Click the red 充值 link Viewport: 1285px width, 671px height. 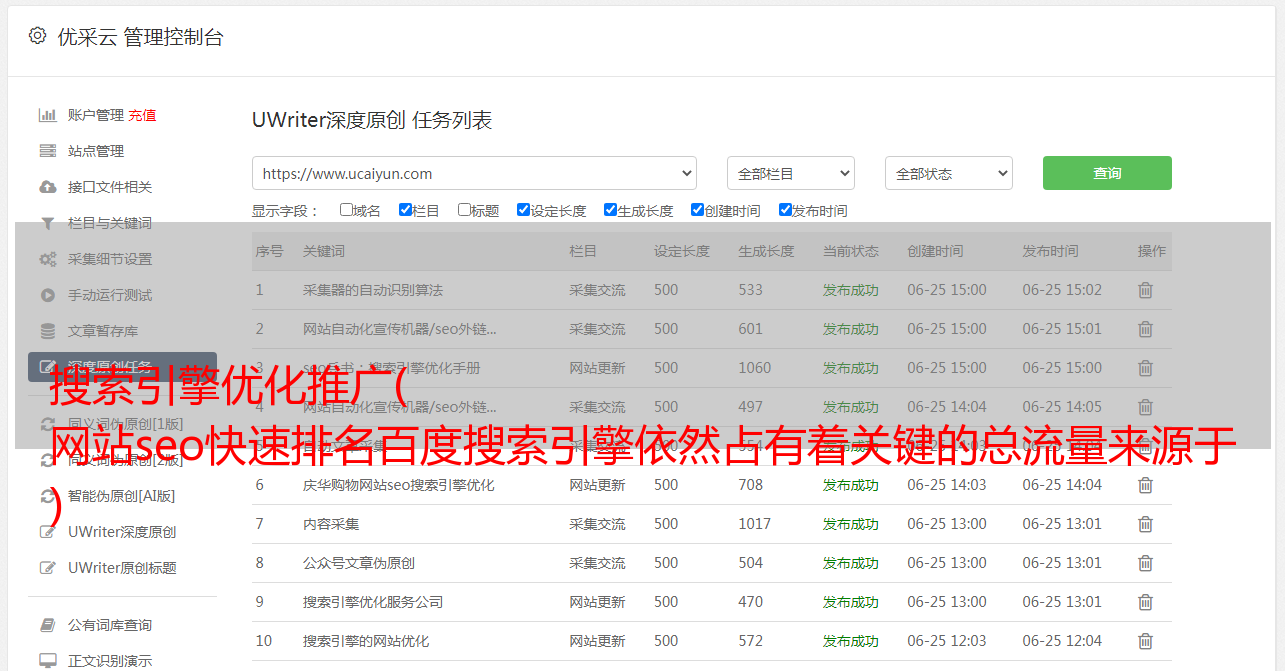pos(142,115)
